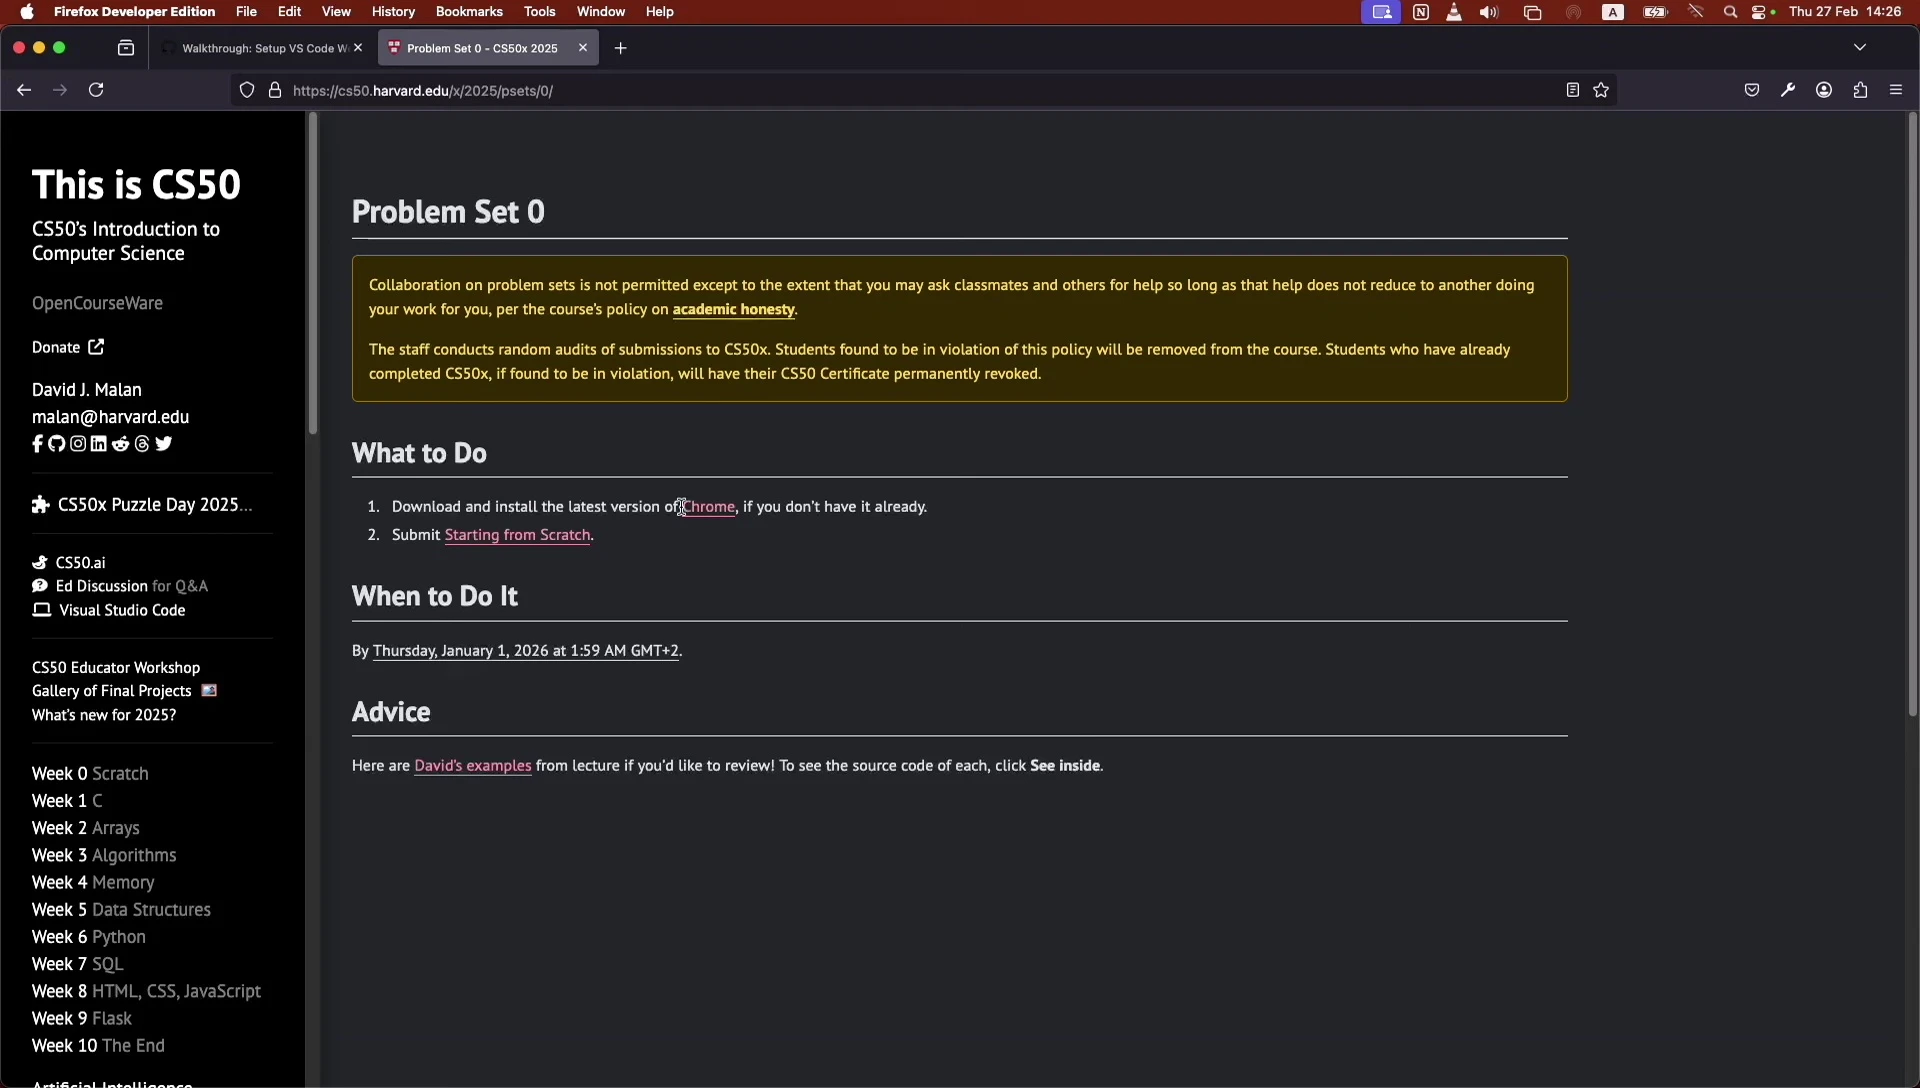The height and width of the screenshot is (1088, 1920).
Task: Go to Week 8 HTML, CSS, JavaScript
Action: (x=146, y=992)
